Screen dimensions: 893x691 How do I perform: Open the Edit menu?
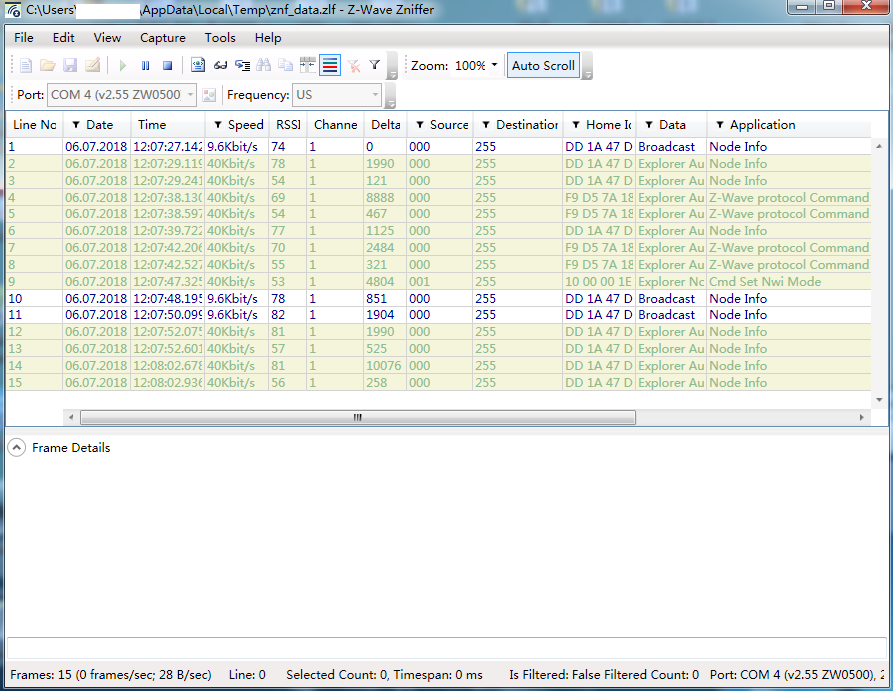pos(64,38)
